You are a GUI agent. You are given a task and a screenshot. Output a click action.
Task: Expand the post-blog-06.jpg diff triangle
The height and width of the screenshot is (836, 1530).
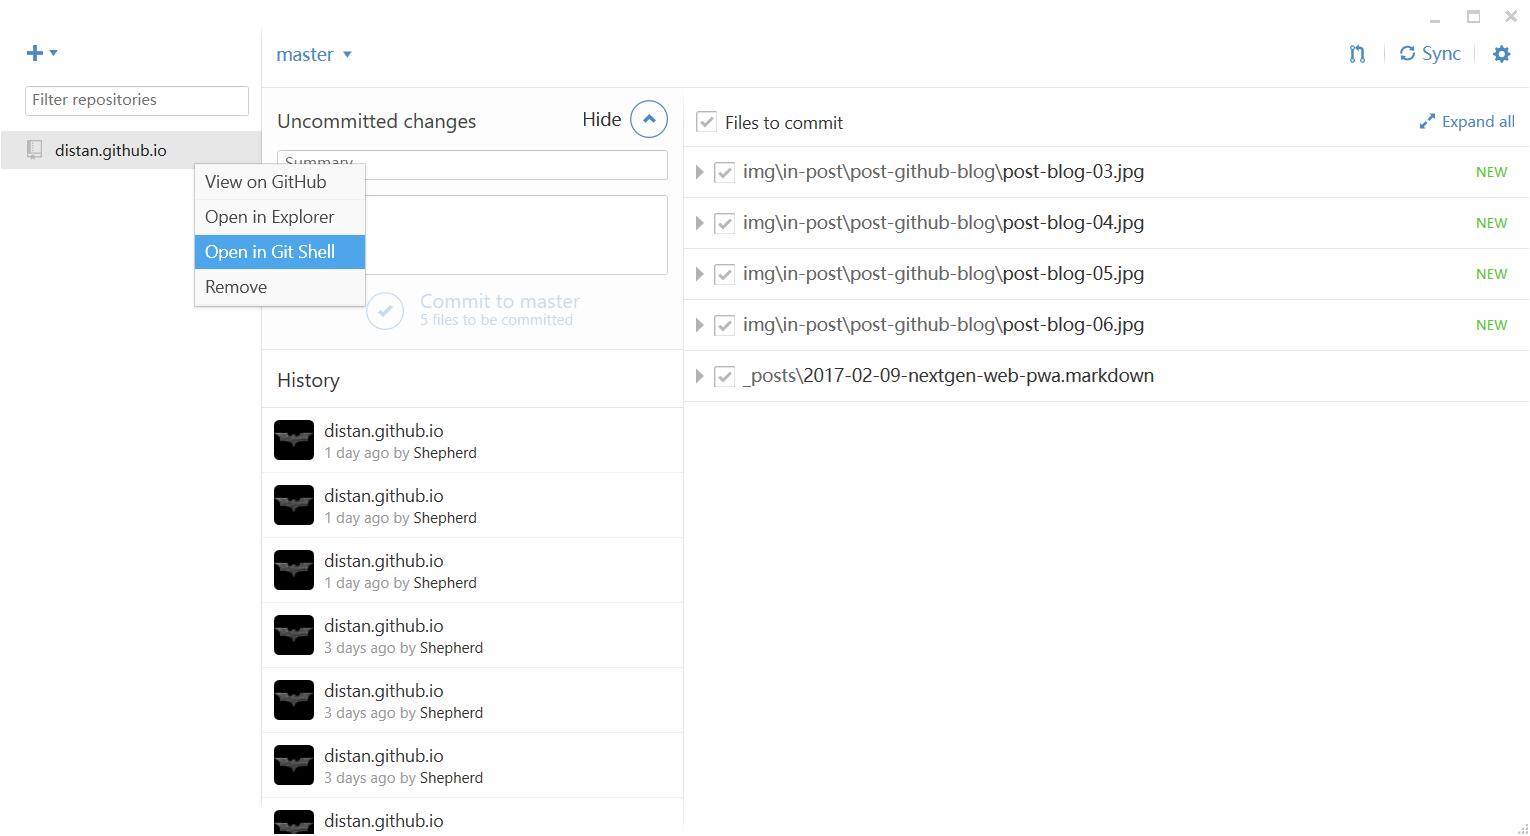pos(699,325)
